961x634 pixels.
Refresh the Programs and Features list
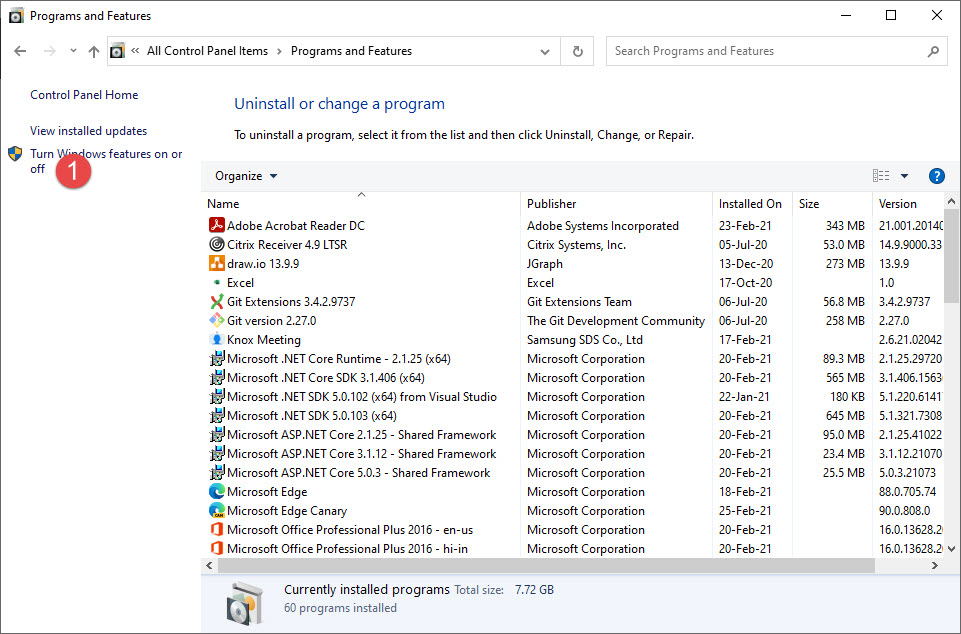pyautogui.click(x=577, y=52)
